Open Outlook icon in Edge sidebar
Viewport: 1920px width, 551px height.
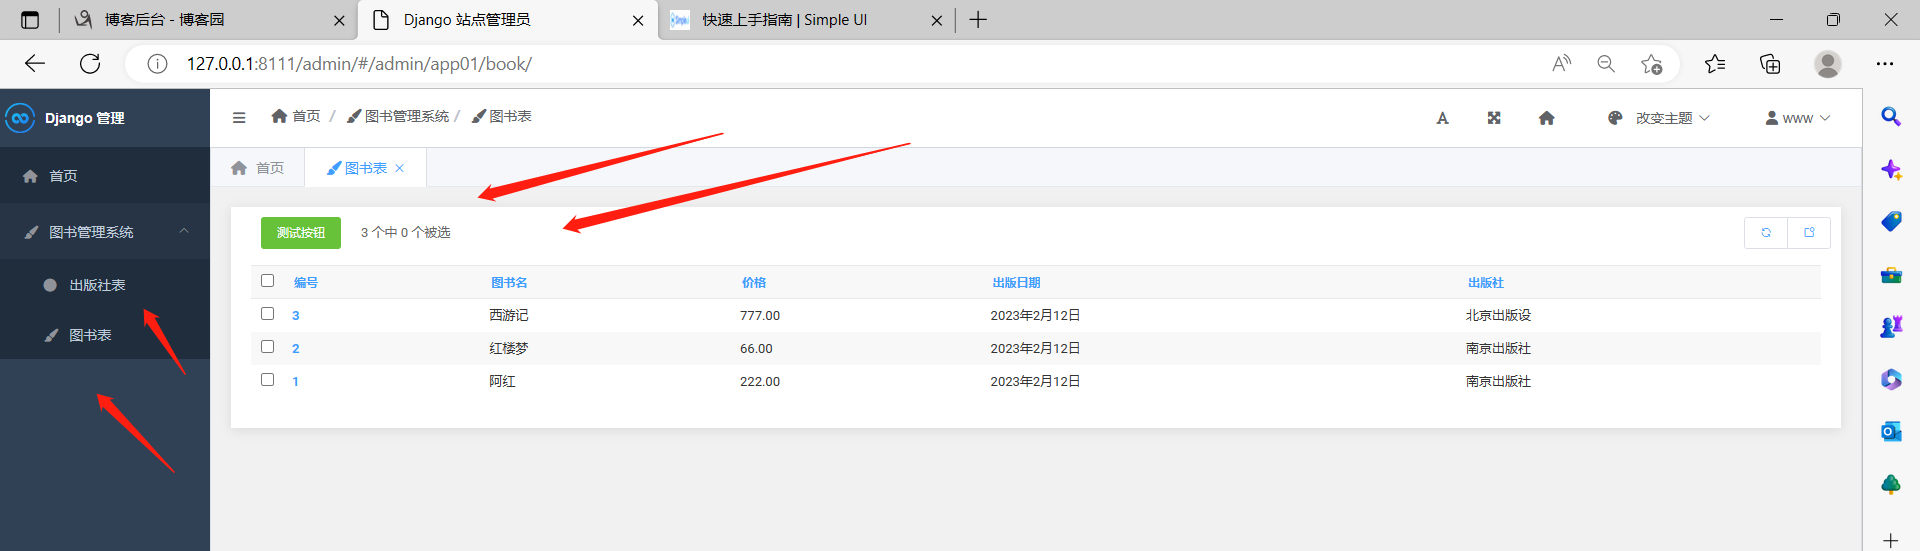click(x=1890, y=432)
